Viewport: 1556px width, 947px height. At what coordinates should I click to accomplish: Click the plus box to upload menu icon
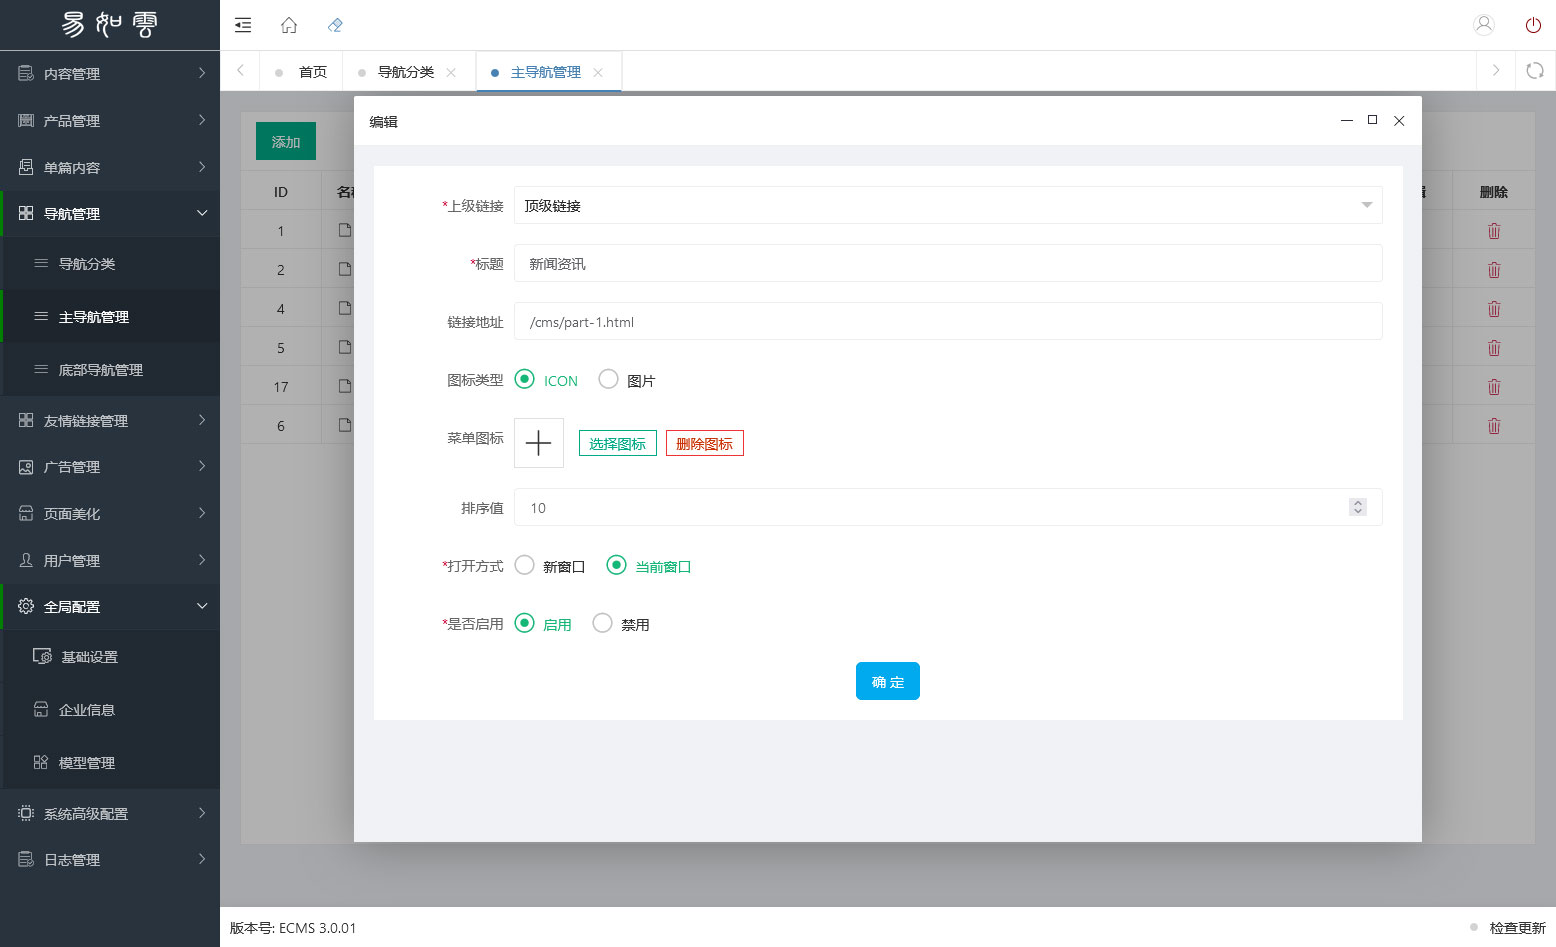click(539, 443)
